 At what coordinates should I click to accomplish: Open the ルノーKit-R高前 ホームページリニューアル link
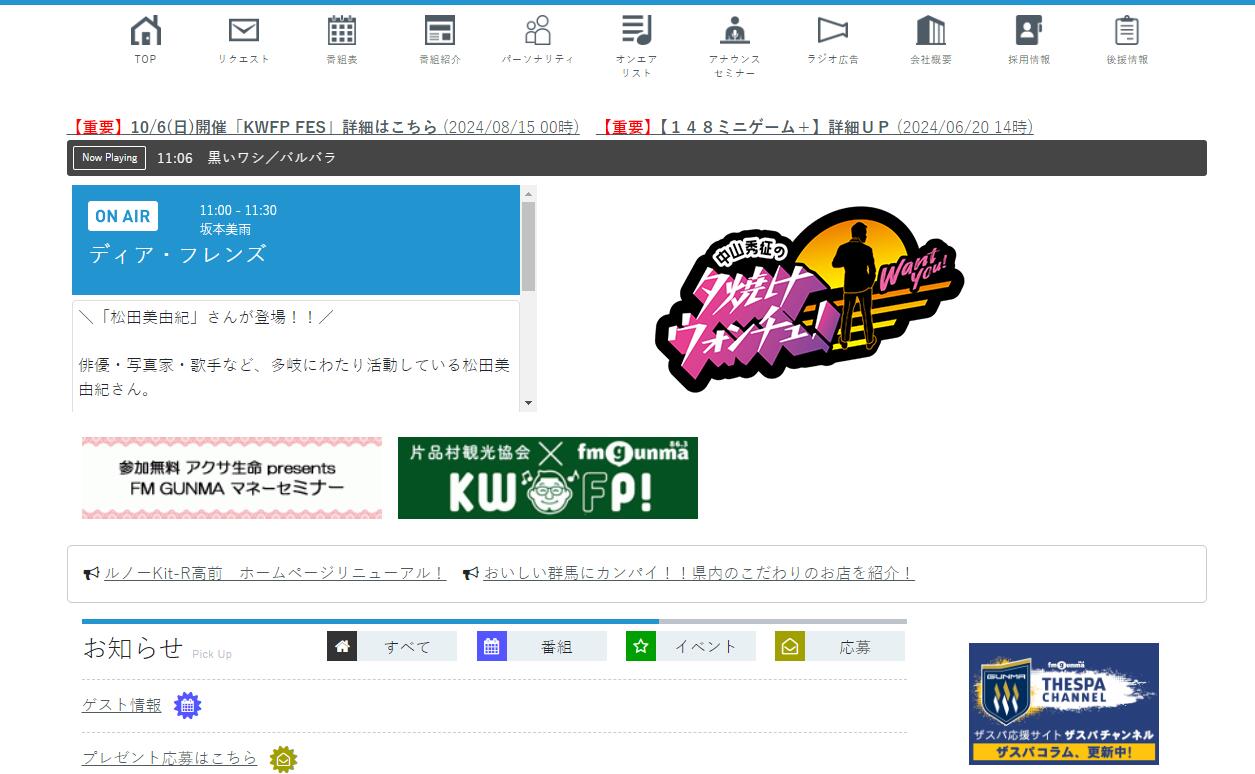[275, 574]
